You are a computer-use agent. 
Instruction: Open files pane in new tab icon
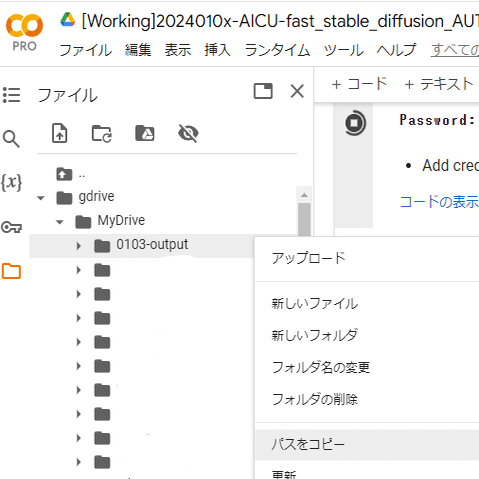(263, 91)
